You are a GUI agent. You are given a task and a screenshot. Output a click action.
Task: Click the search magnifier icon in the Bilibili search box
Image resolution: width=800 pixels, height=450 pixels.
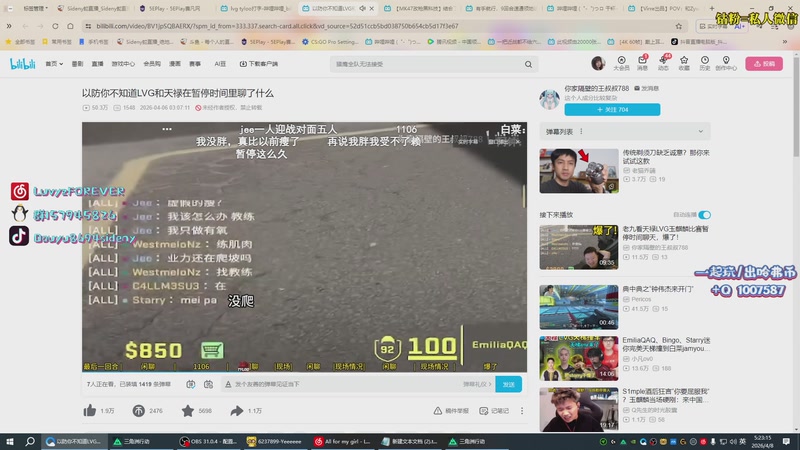[x=529, y=64]
